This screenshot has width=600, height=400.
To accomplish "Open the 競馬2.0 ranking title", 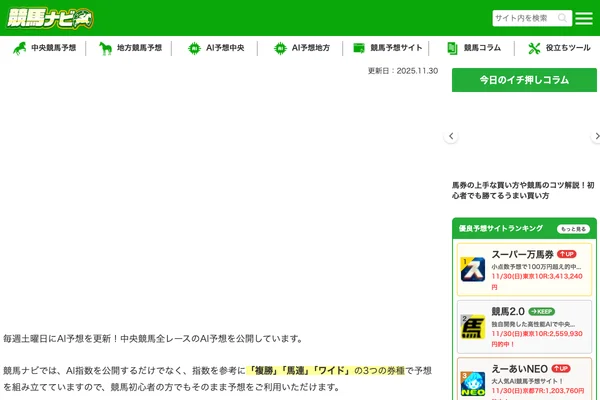I will coord(508,312).
